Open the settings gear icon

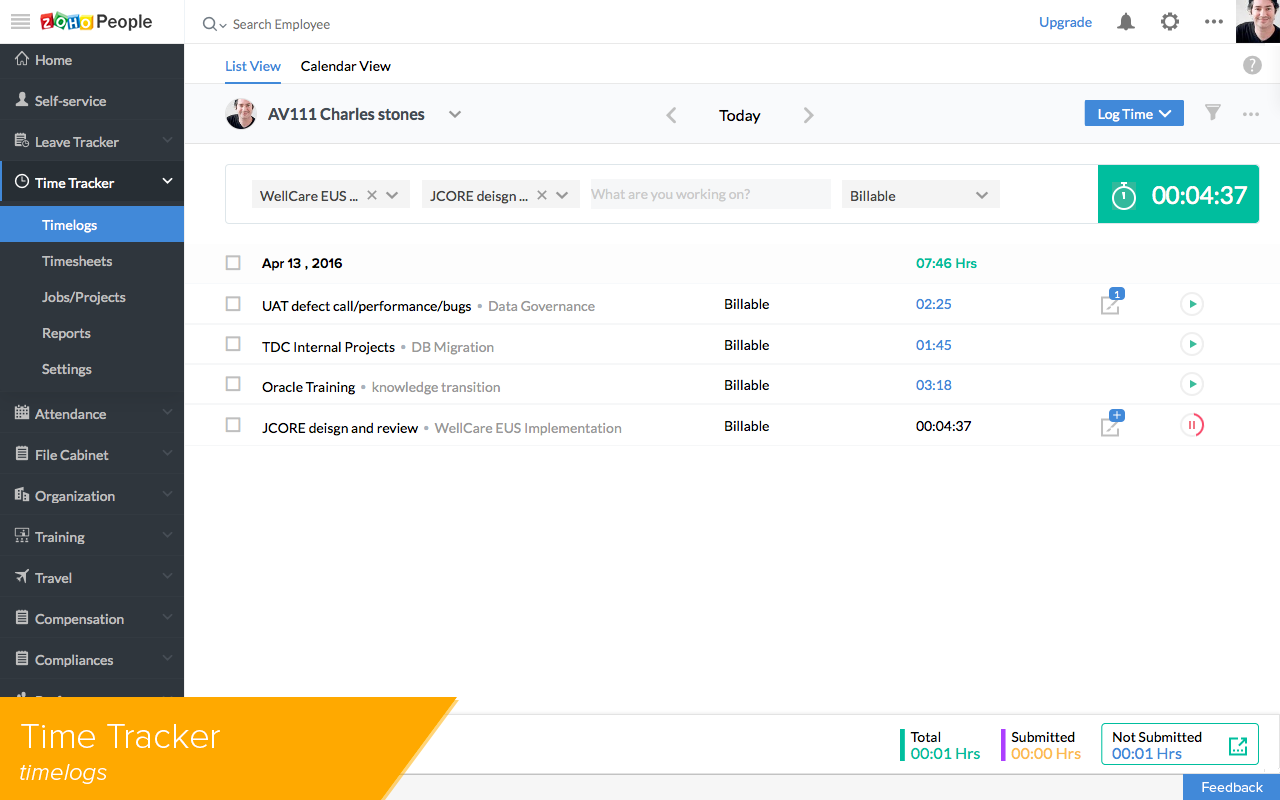pos(1169,22)
